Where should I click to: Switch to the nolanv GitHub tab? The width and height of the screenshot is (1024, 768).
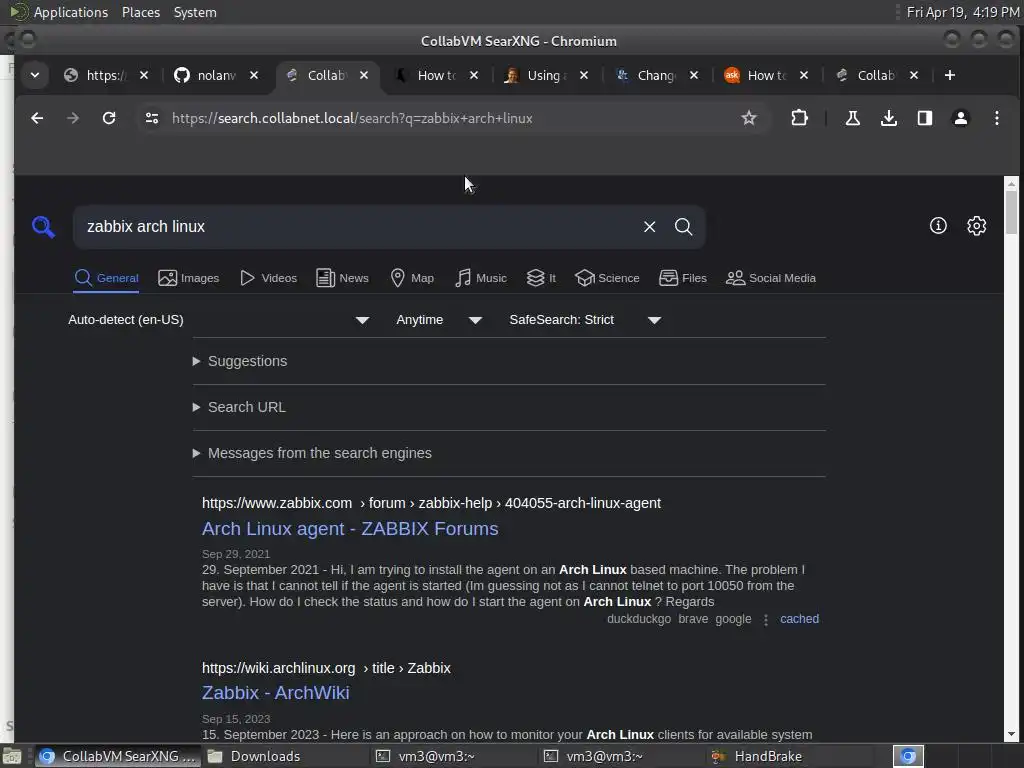click(214, 76)
